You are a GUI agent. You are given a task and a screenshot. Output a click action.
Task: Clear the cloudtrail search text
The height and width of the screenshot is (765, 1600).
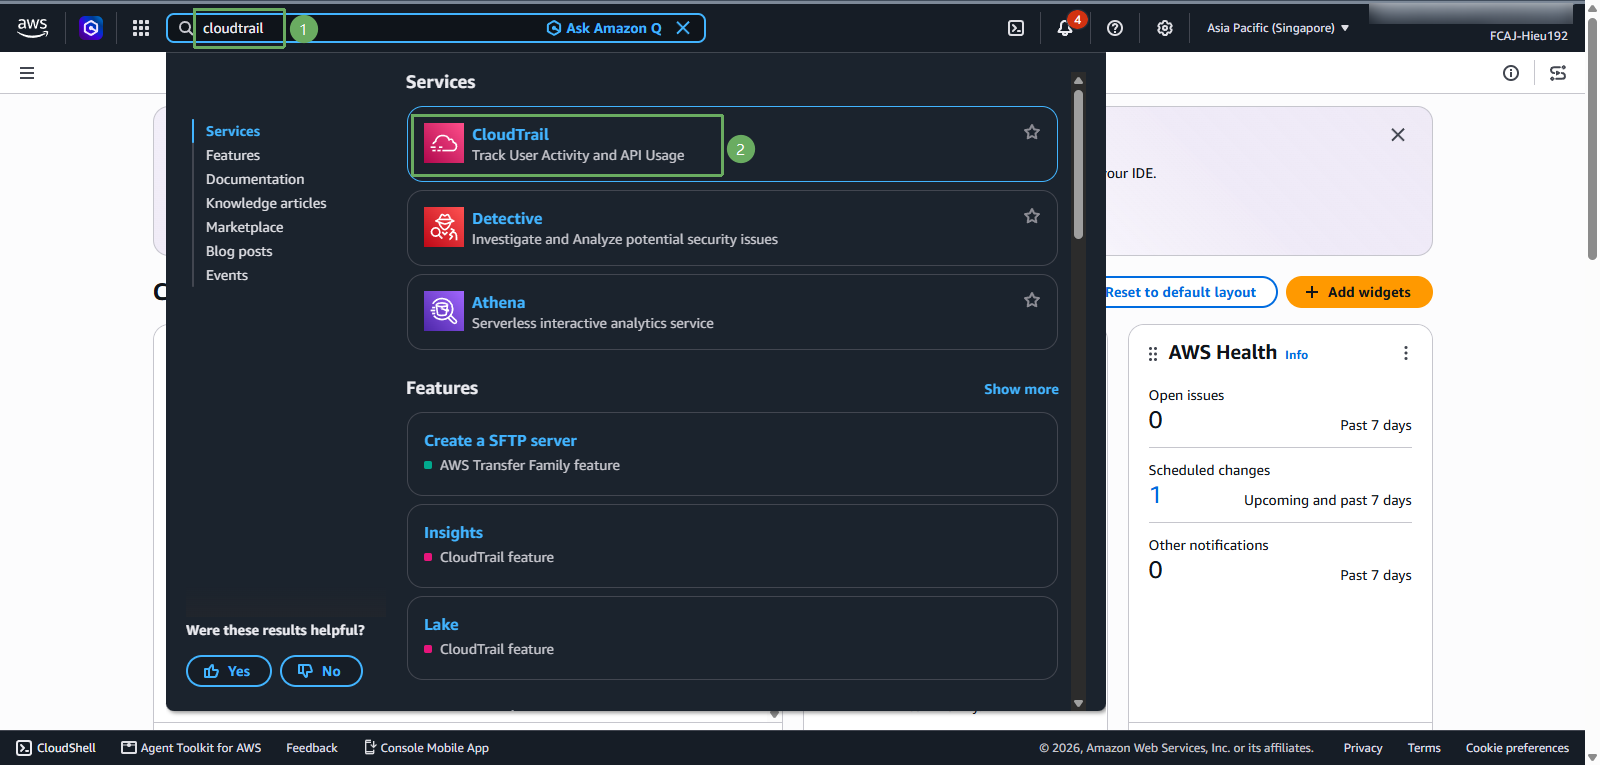[x=683, y=28]
